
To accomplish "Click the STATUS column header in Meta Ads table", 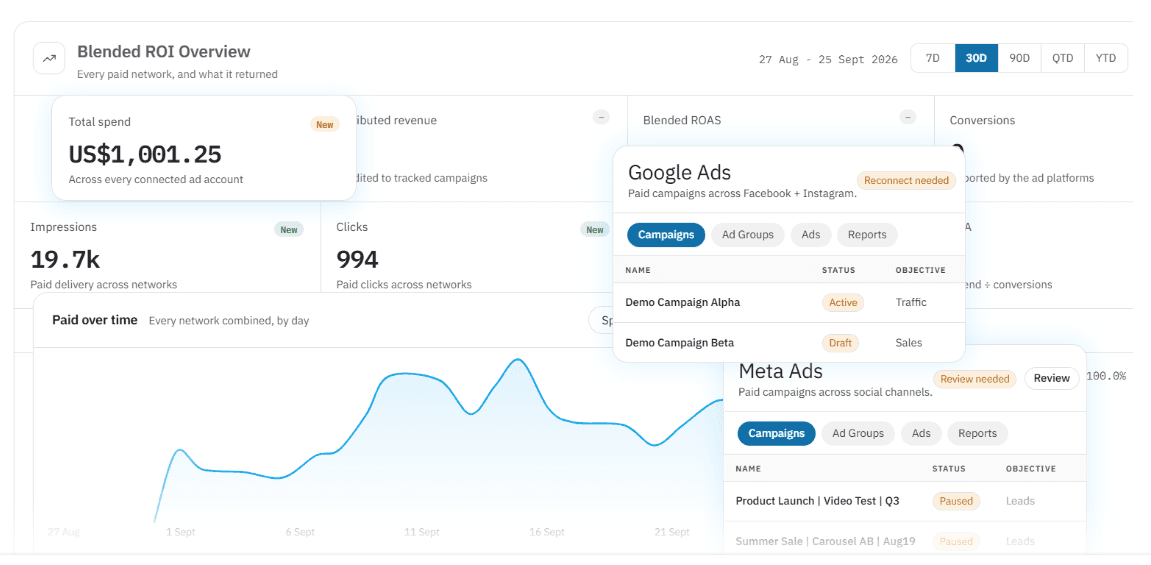I will 948,469.
